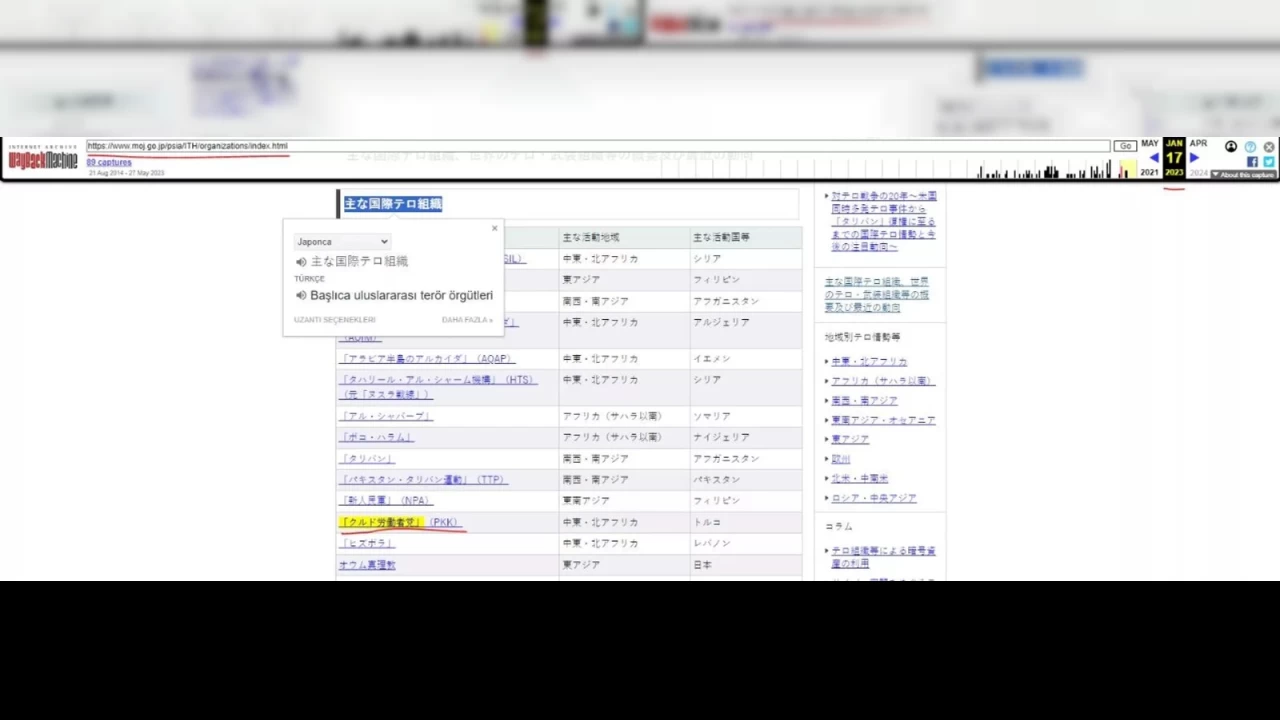Click the Wayback help question mark icon
This screenshot has height=720, width=1280.
[x=1250, y=147]
